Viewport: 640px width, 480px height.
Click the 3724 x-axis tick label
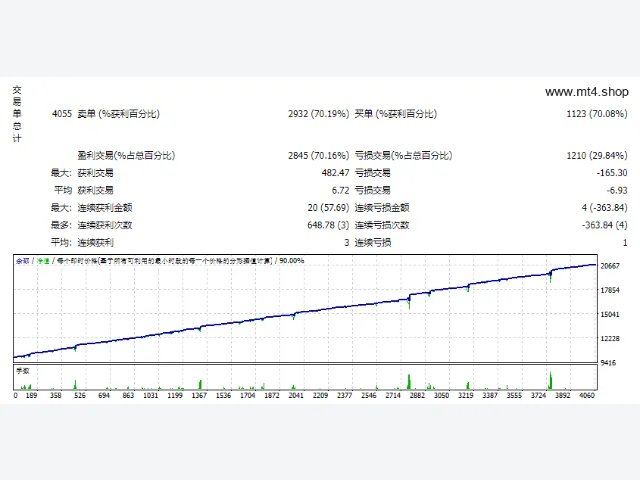click(x=538, y=396)
